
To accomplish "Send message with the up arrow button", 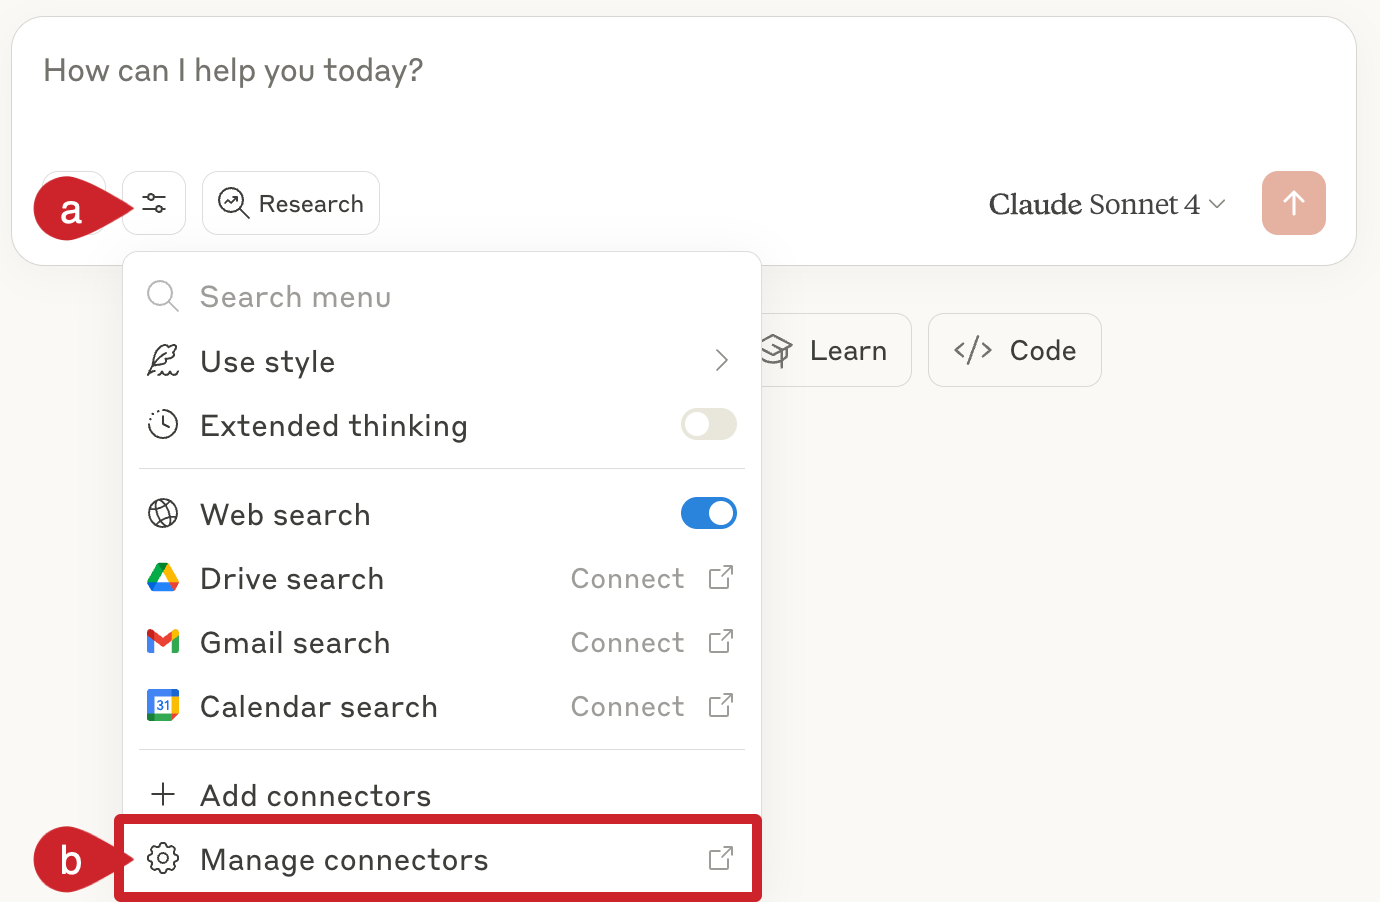I will coord(1294,203).
